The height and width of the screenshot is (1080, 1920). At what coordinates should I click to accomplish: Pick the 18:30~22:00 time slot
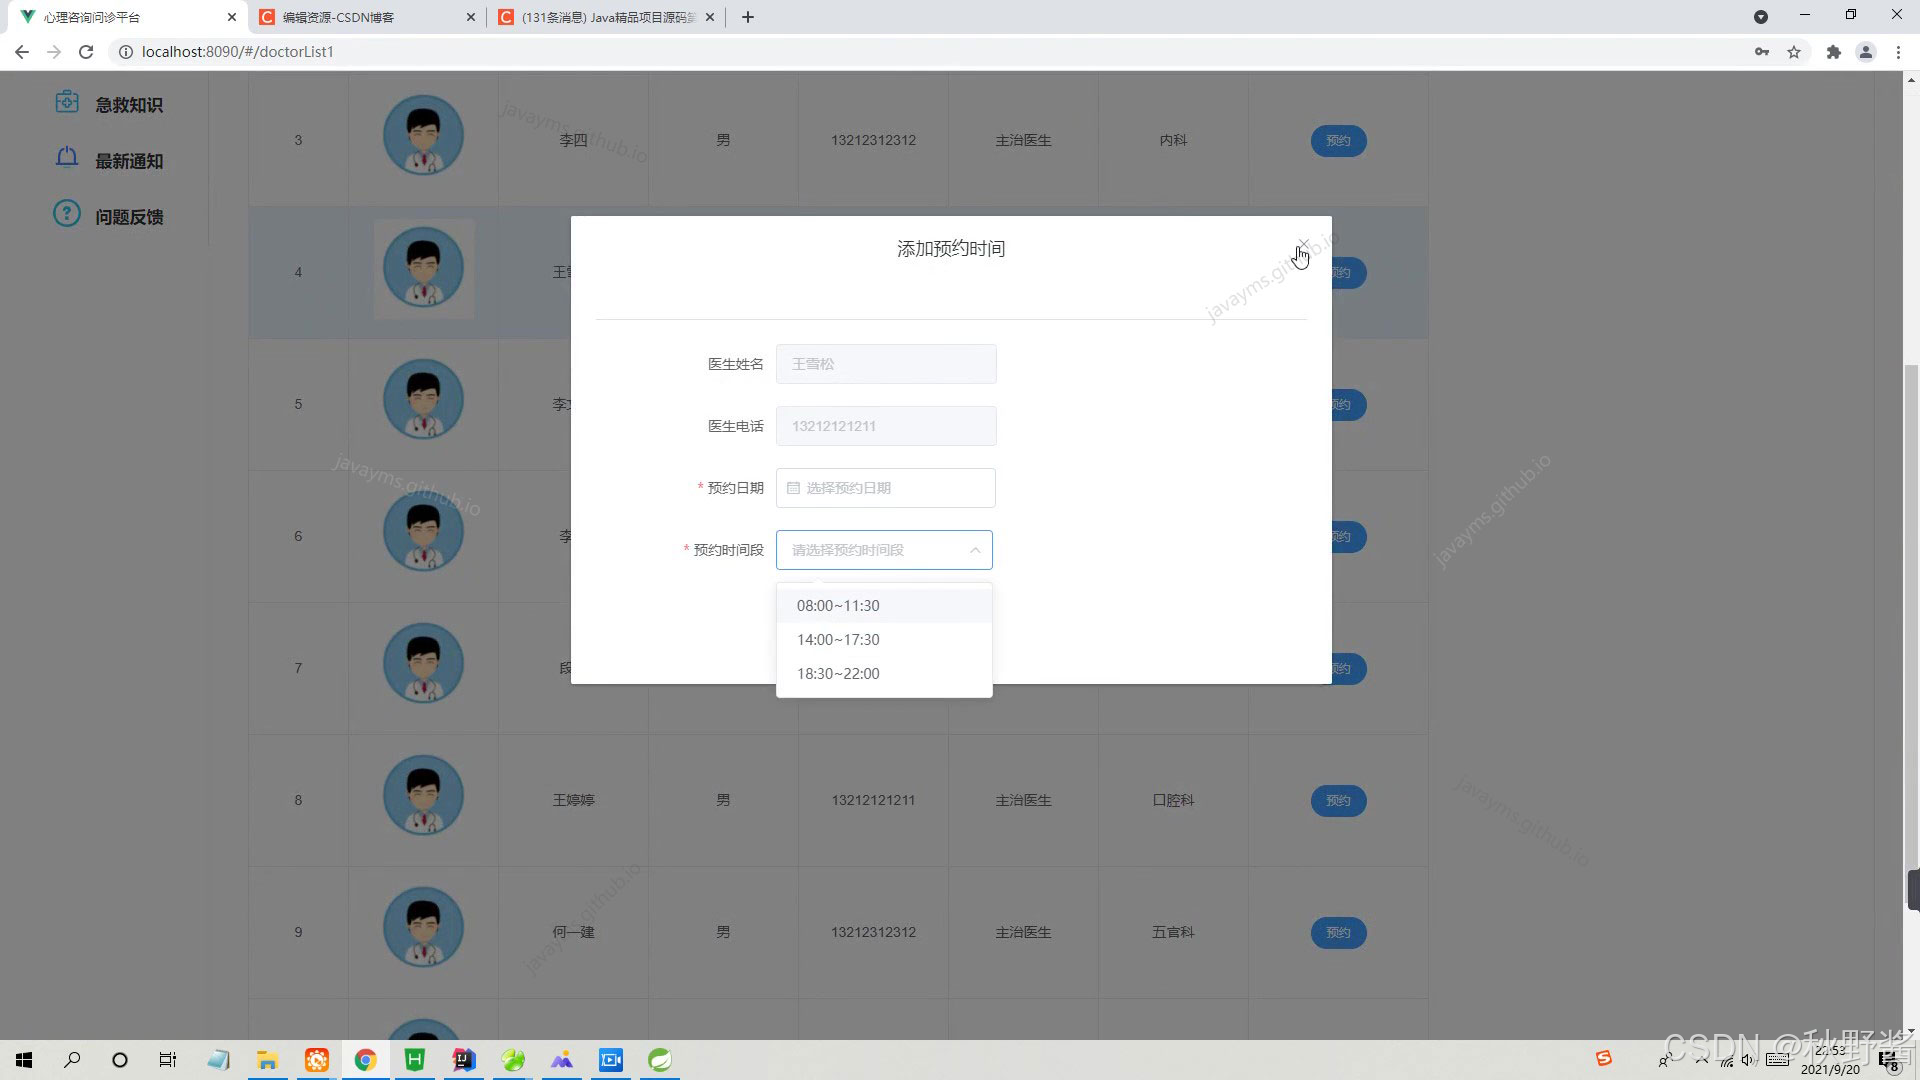(838, 674)
